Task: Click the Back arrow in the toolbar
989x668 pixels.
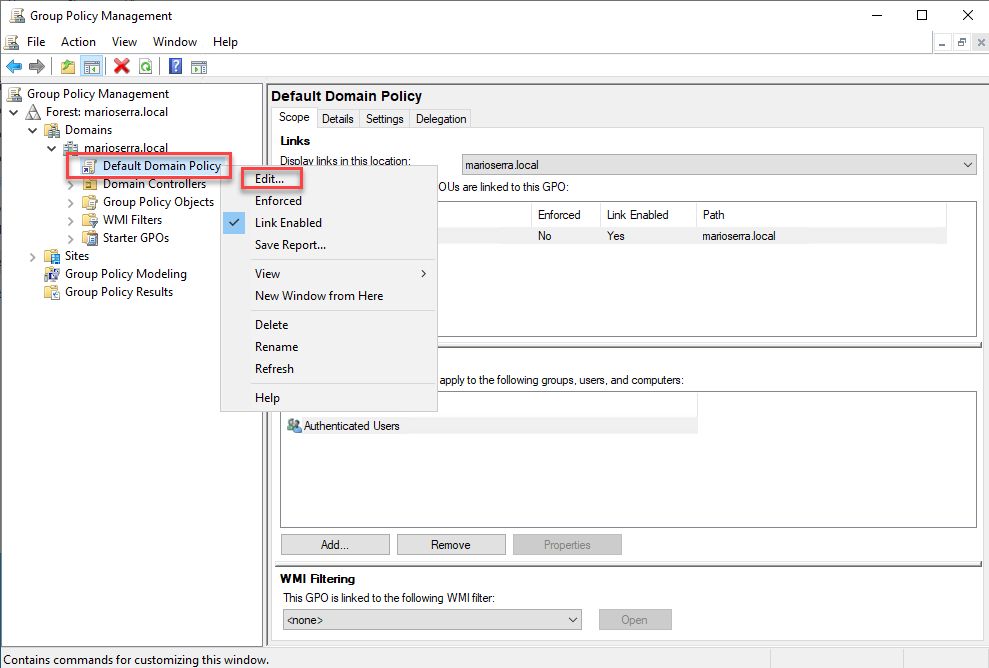Action: (x=14, y=66)
